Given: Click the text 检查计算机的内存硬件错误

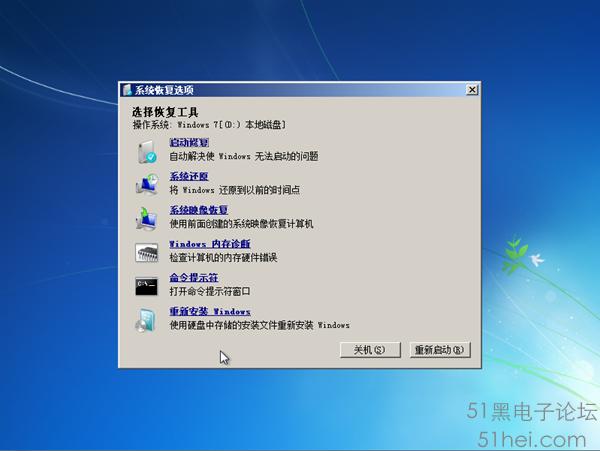Looking at the screenshot, I should 223,257.
